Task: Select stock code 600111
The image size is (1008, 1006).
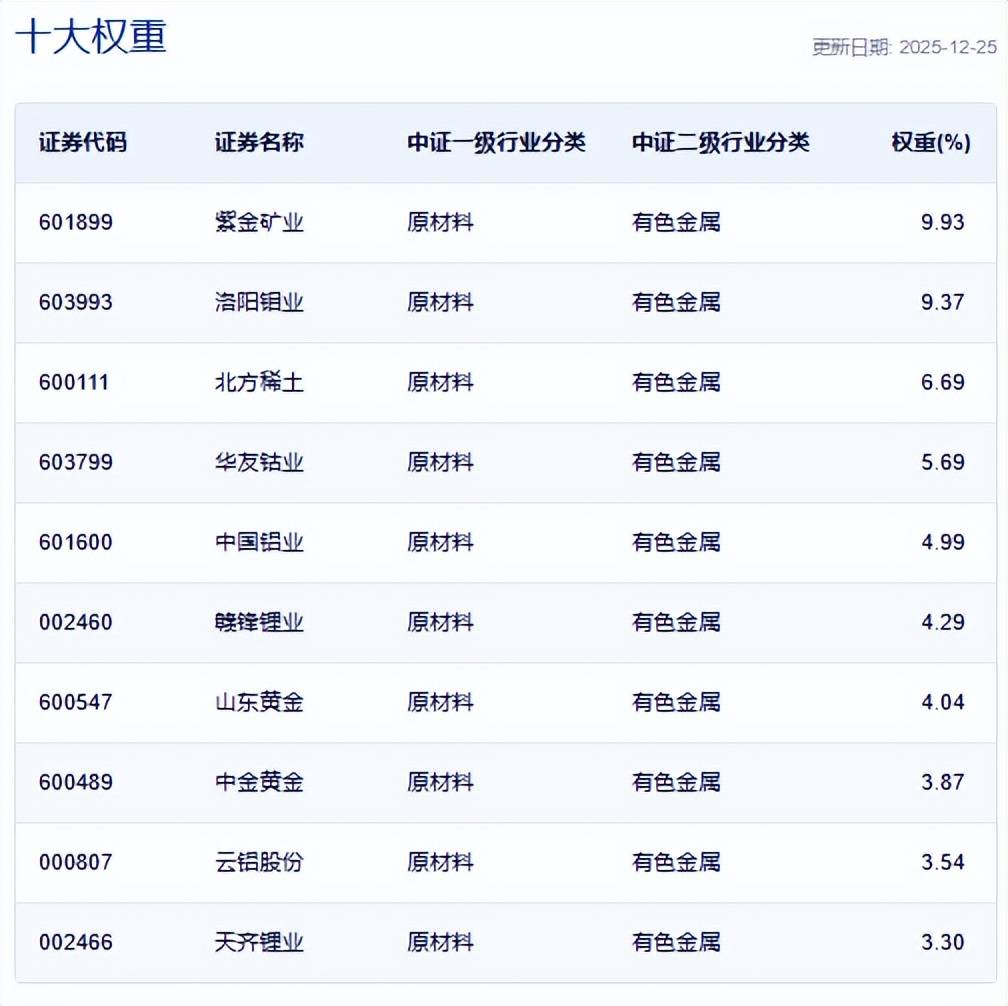Action: point(74,382)
